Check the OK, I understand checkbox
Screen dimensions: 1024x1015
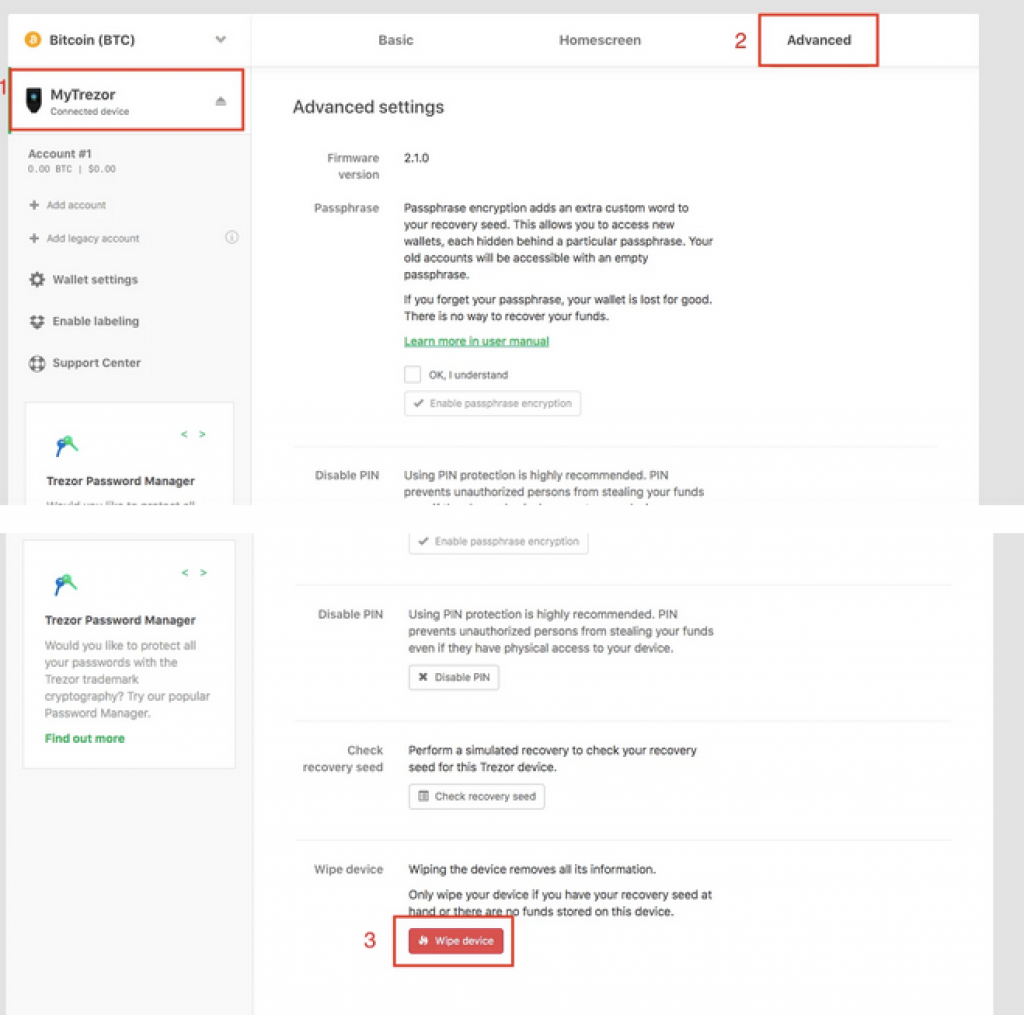[x=412, y=374]
